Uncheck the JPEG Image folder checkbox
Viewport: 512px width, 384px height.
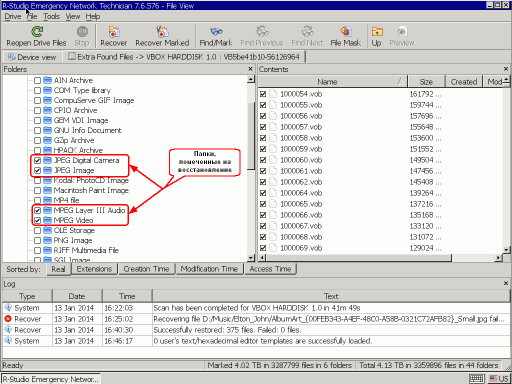[37, 170]
